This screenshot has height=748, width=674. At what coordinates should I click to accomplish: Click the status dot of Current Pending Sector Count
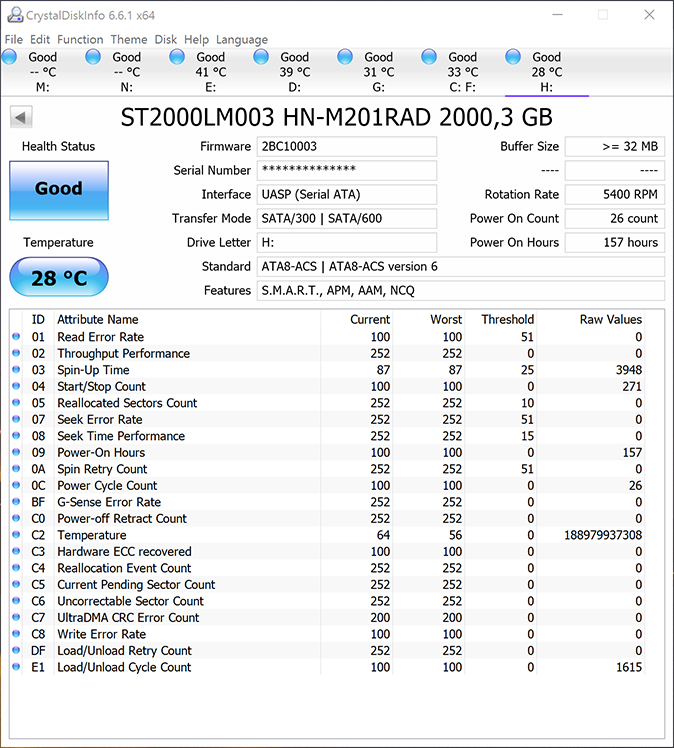point(16,584)
